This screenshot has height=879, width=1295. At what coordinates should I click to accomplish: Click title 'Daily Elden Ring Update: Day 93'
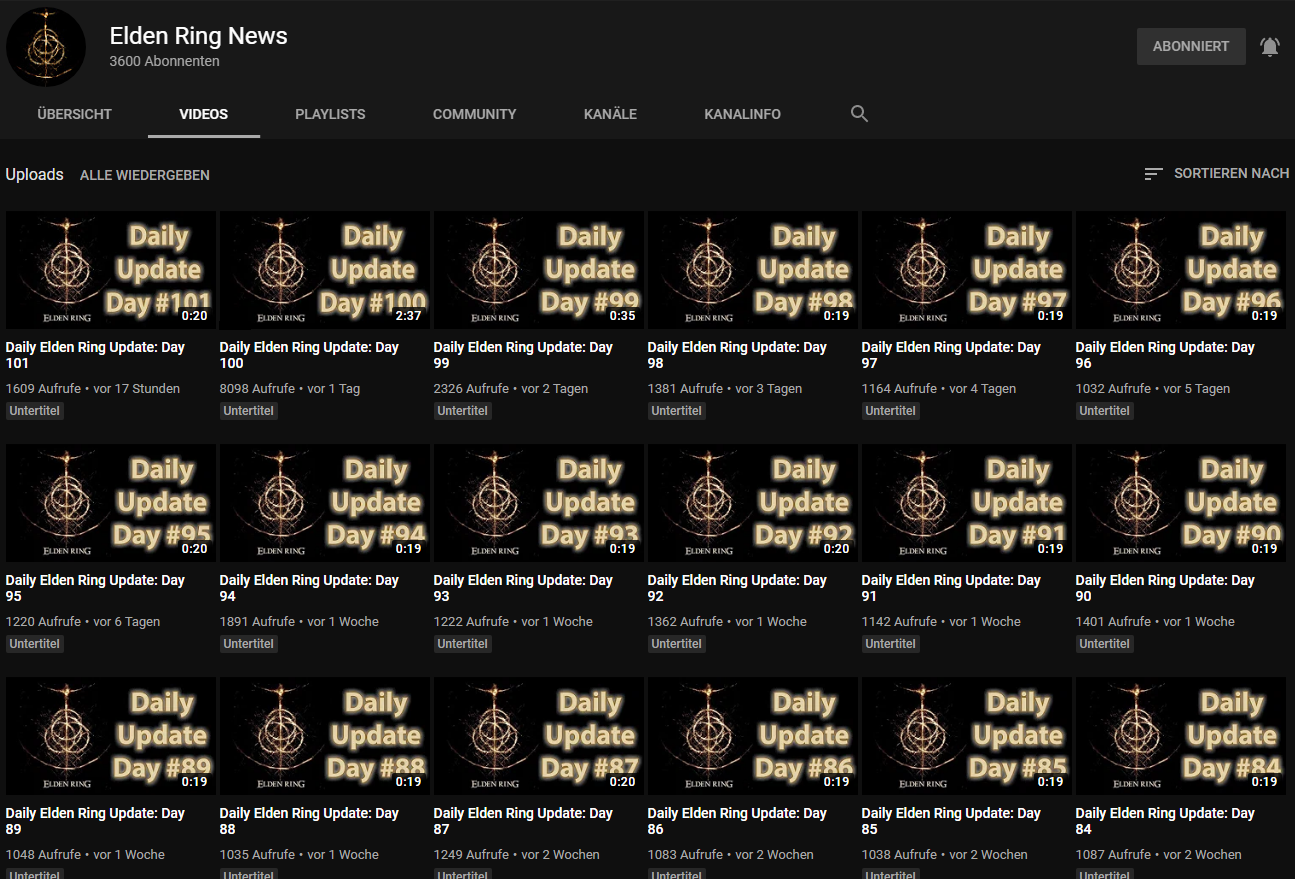pos(524,588)
